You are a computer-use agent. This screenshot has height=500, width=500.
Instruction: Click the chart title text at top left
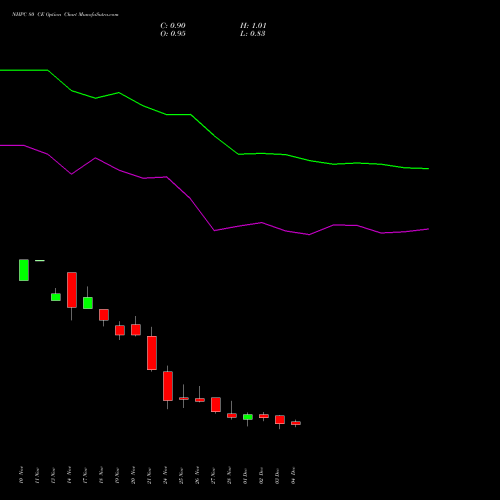pos(65,15)
